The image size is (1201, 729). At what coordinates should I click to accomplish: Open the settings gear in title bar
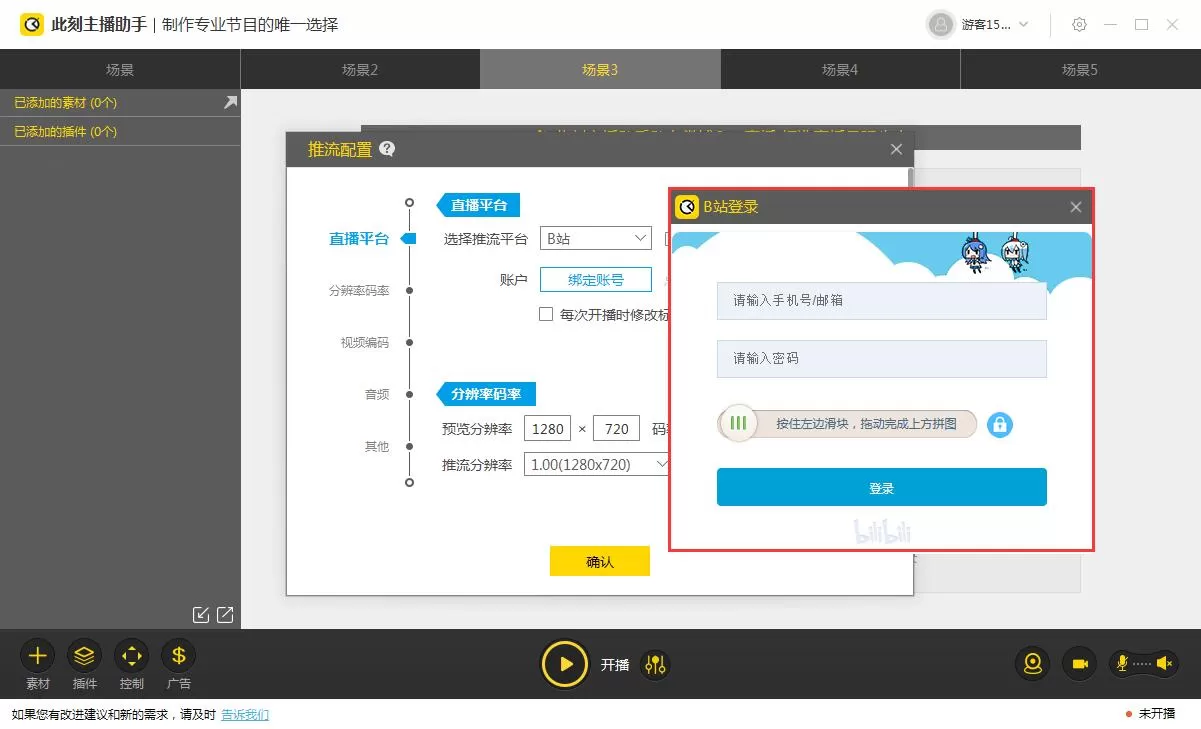pos(1079,24)
